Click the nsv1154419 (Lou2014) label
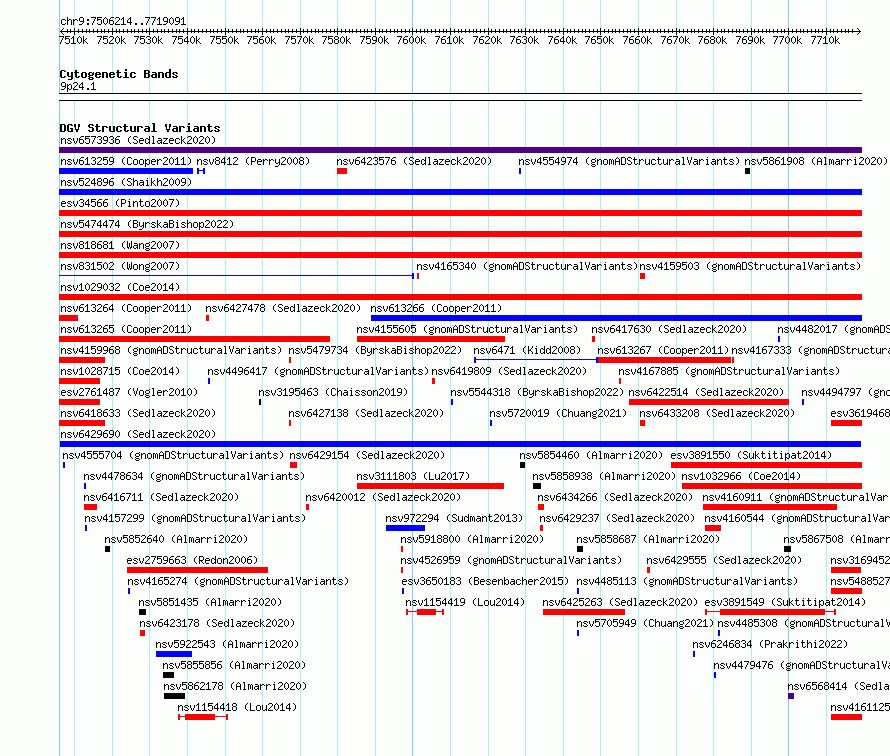The image size is (890, 756). tap(465, 602)
